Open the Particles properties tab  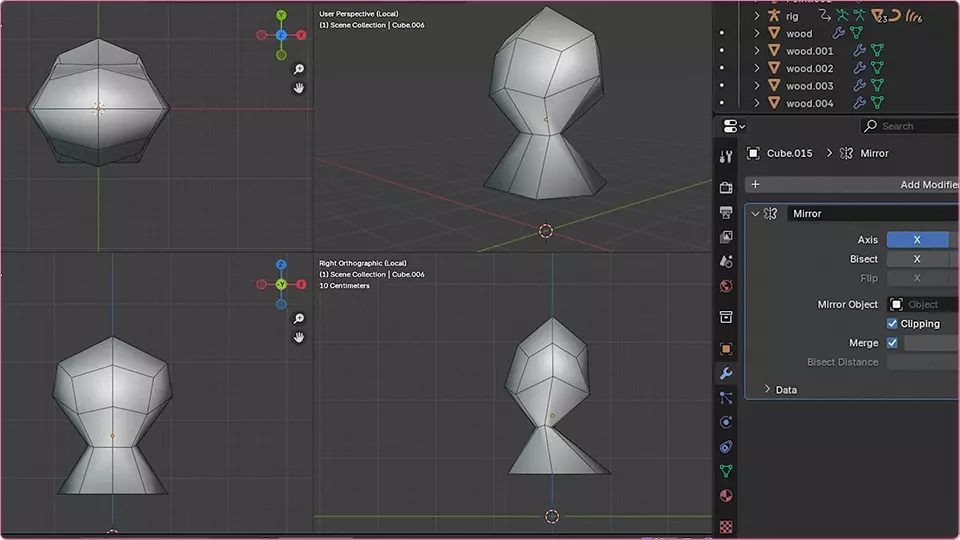coord(726,397)
